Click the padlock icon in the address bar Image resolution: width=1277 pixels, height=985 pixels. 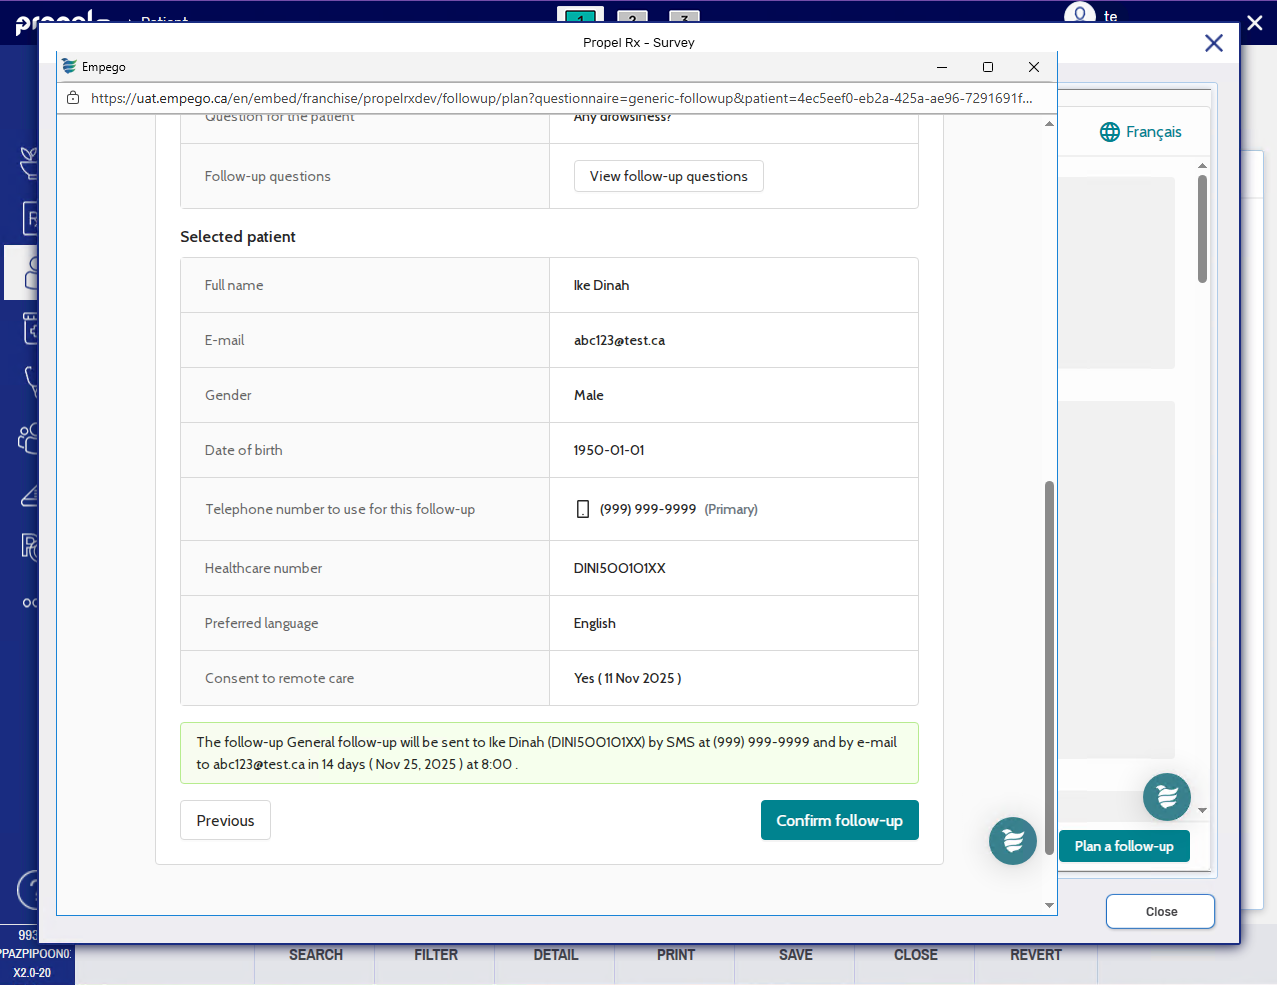coord(73,98)
